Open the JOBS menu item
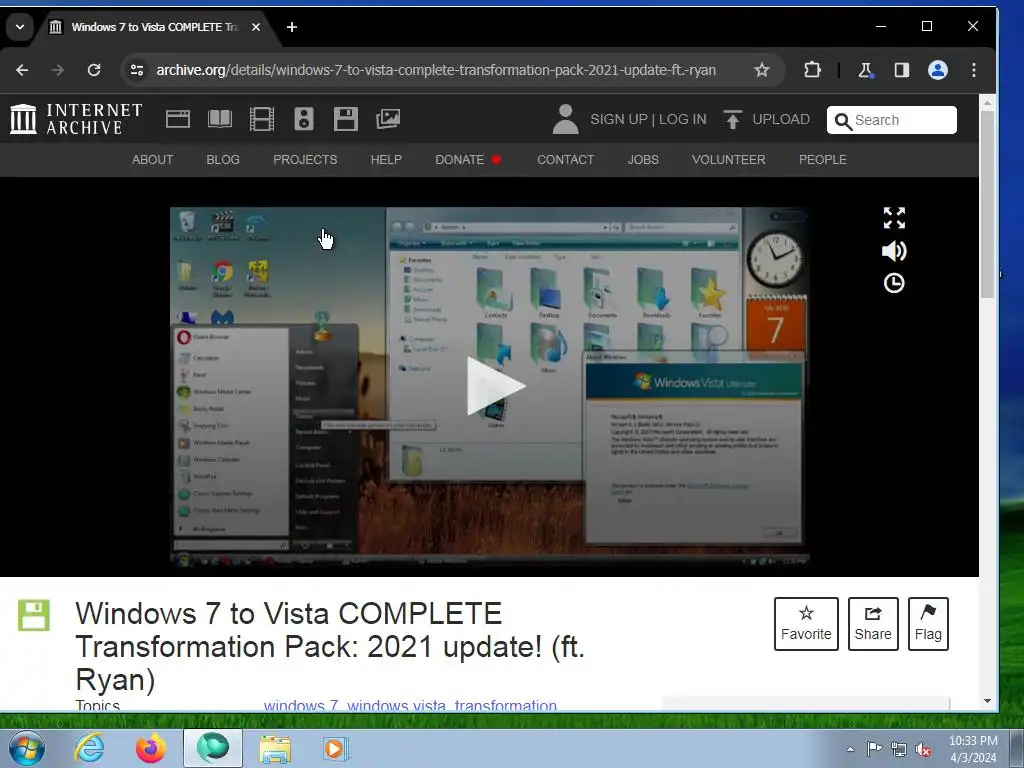 (x=643, y=159)
